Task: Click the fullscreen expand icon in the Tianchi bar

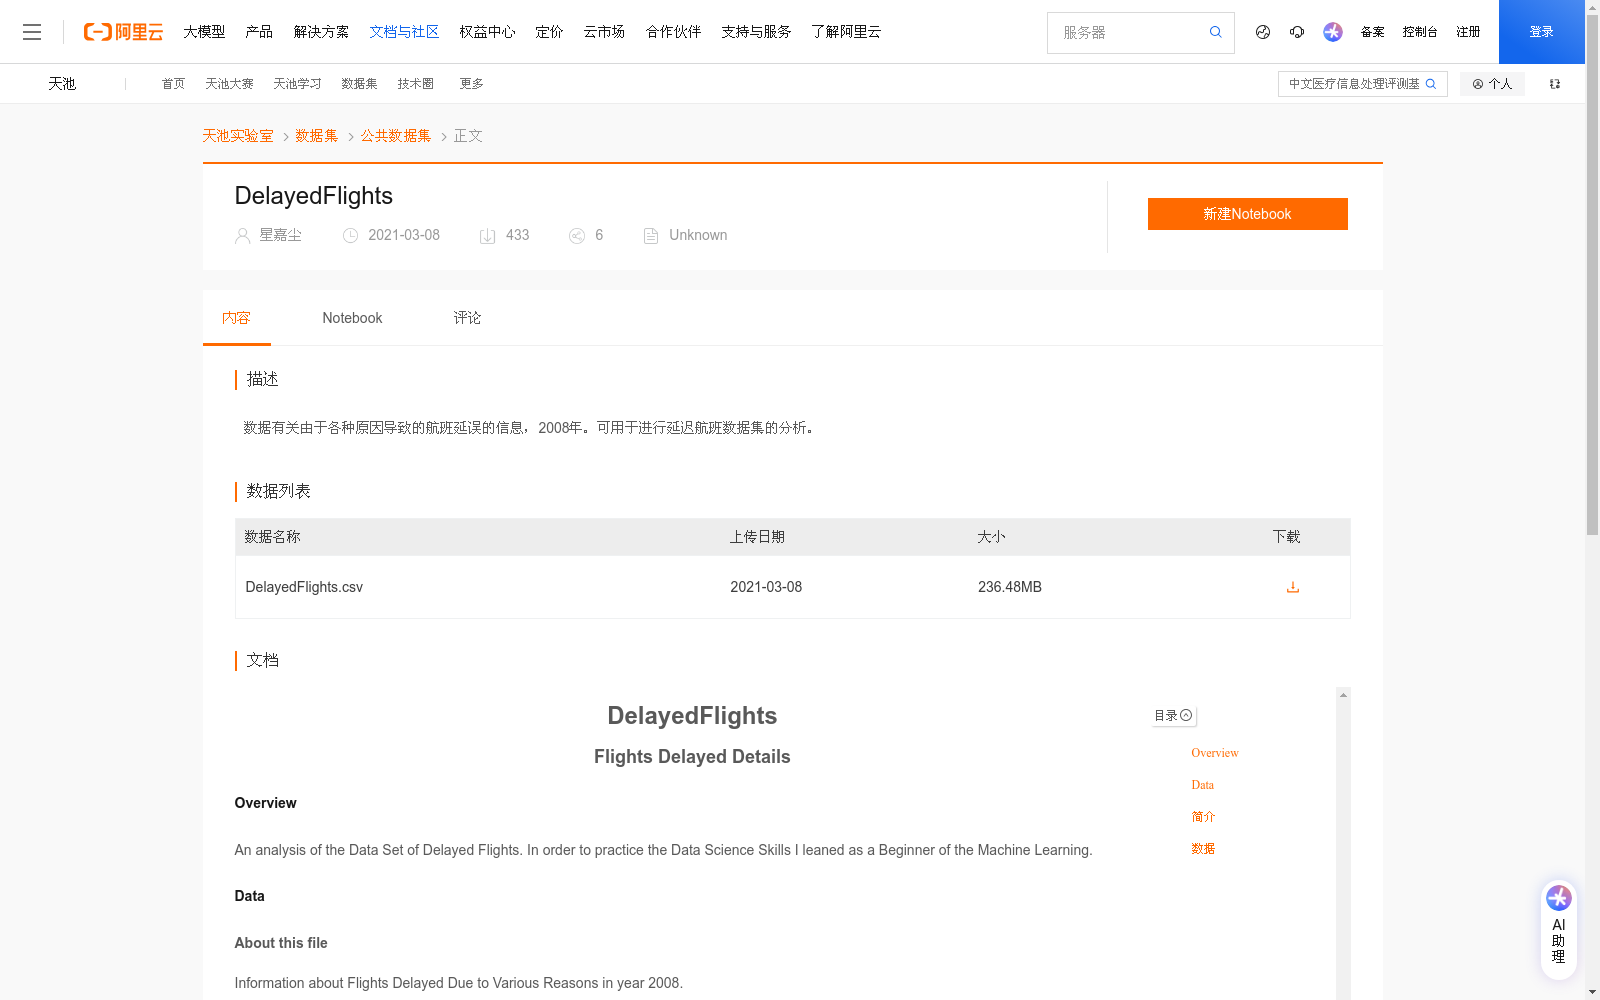Action: [x=1554, y=84]
